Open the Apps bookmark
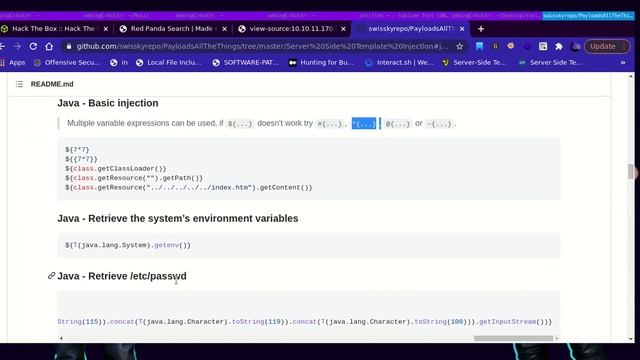Image resolution: width=640 pixels, height=360 pixels. 13,62
